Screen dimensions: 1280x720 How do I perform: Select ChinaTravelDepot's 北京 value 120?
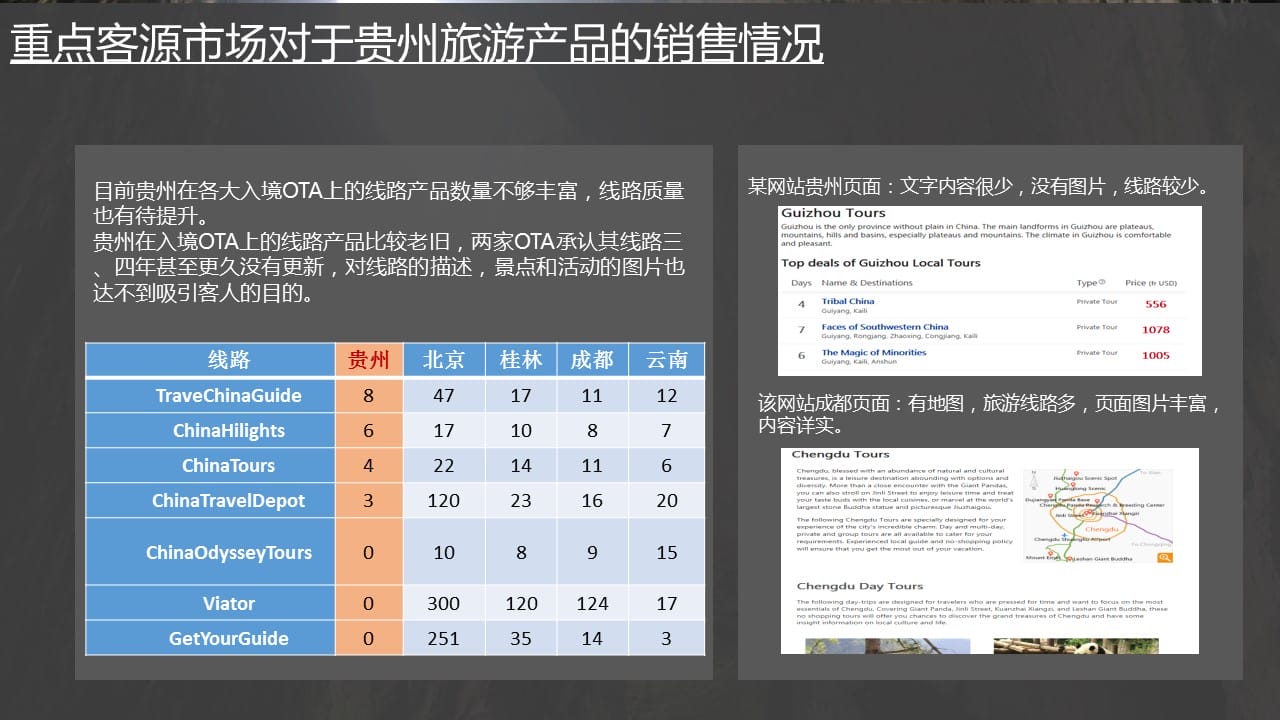(x=444, y=500)
